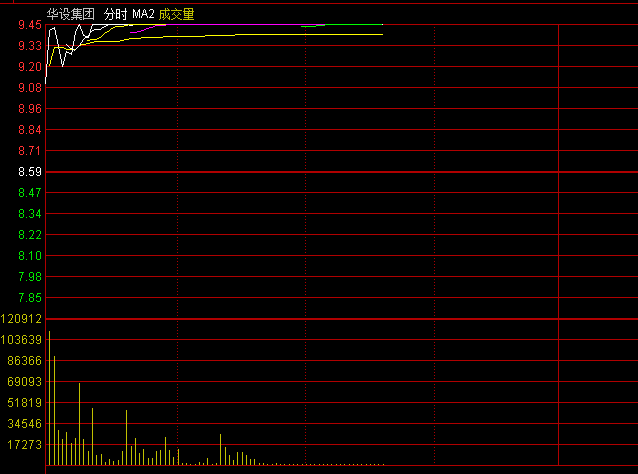
Task: Click price level 8.71
Action: tap(30, 151)
